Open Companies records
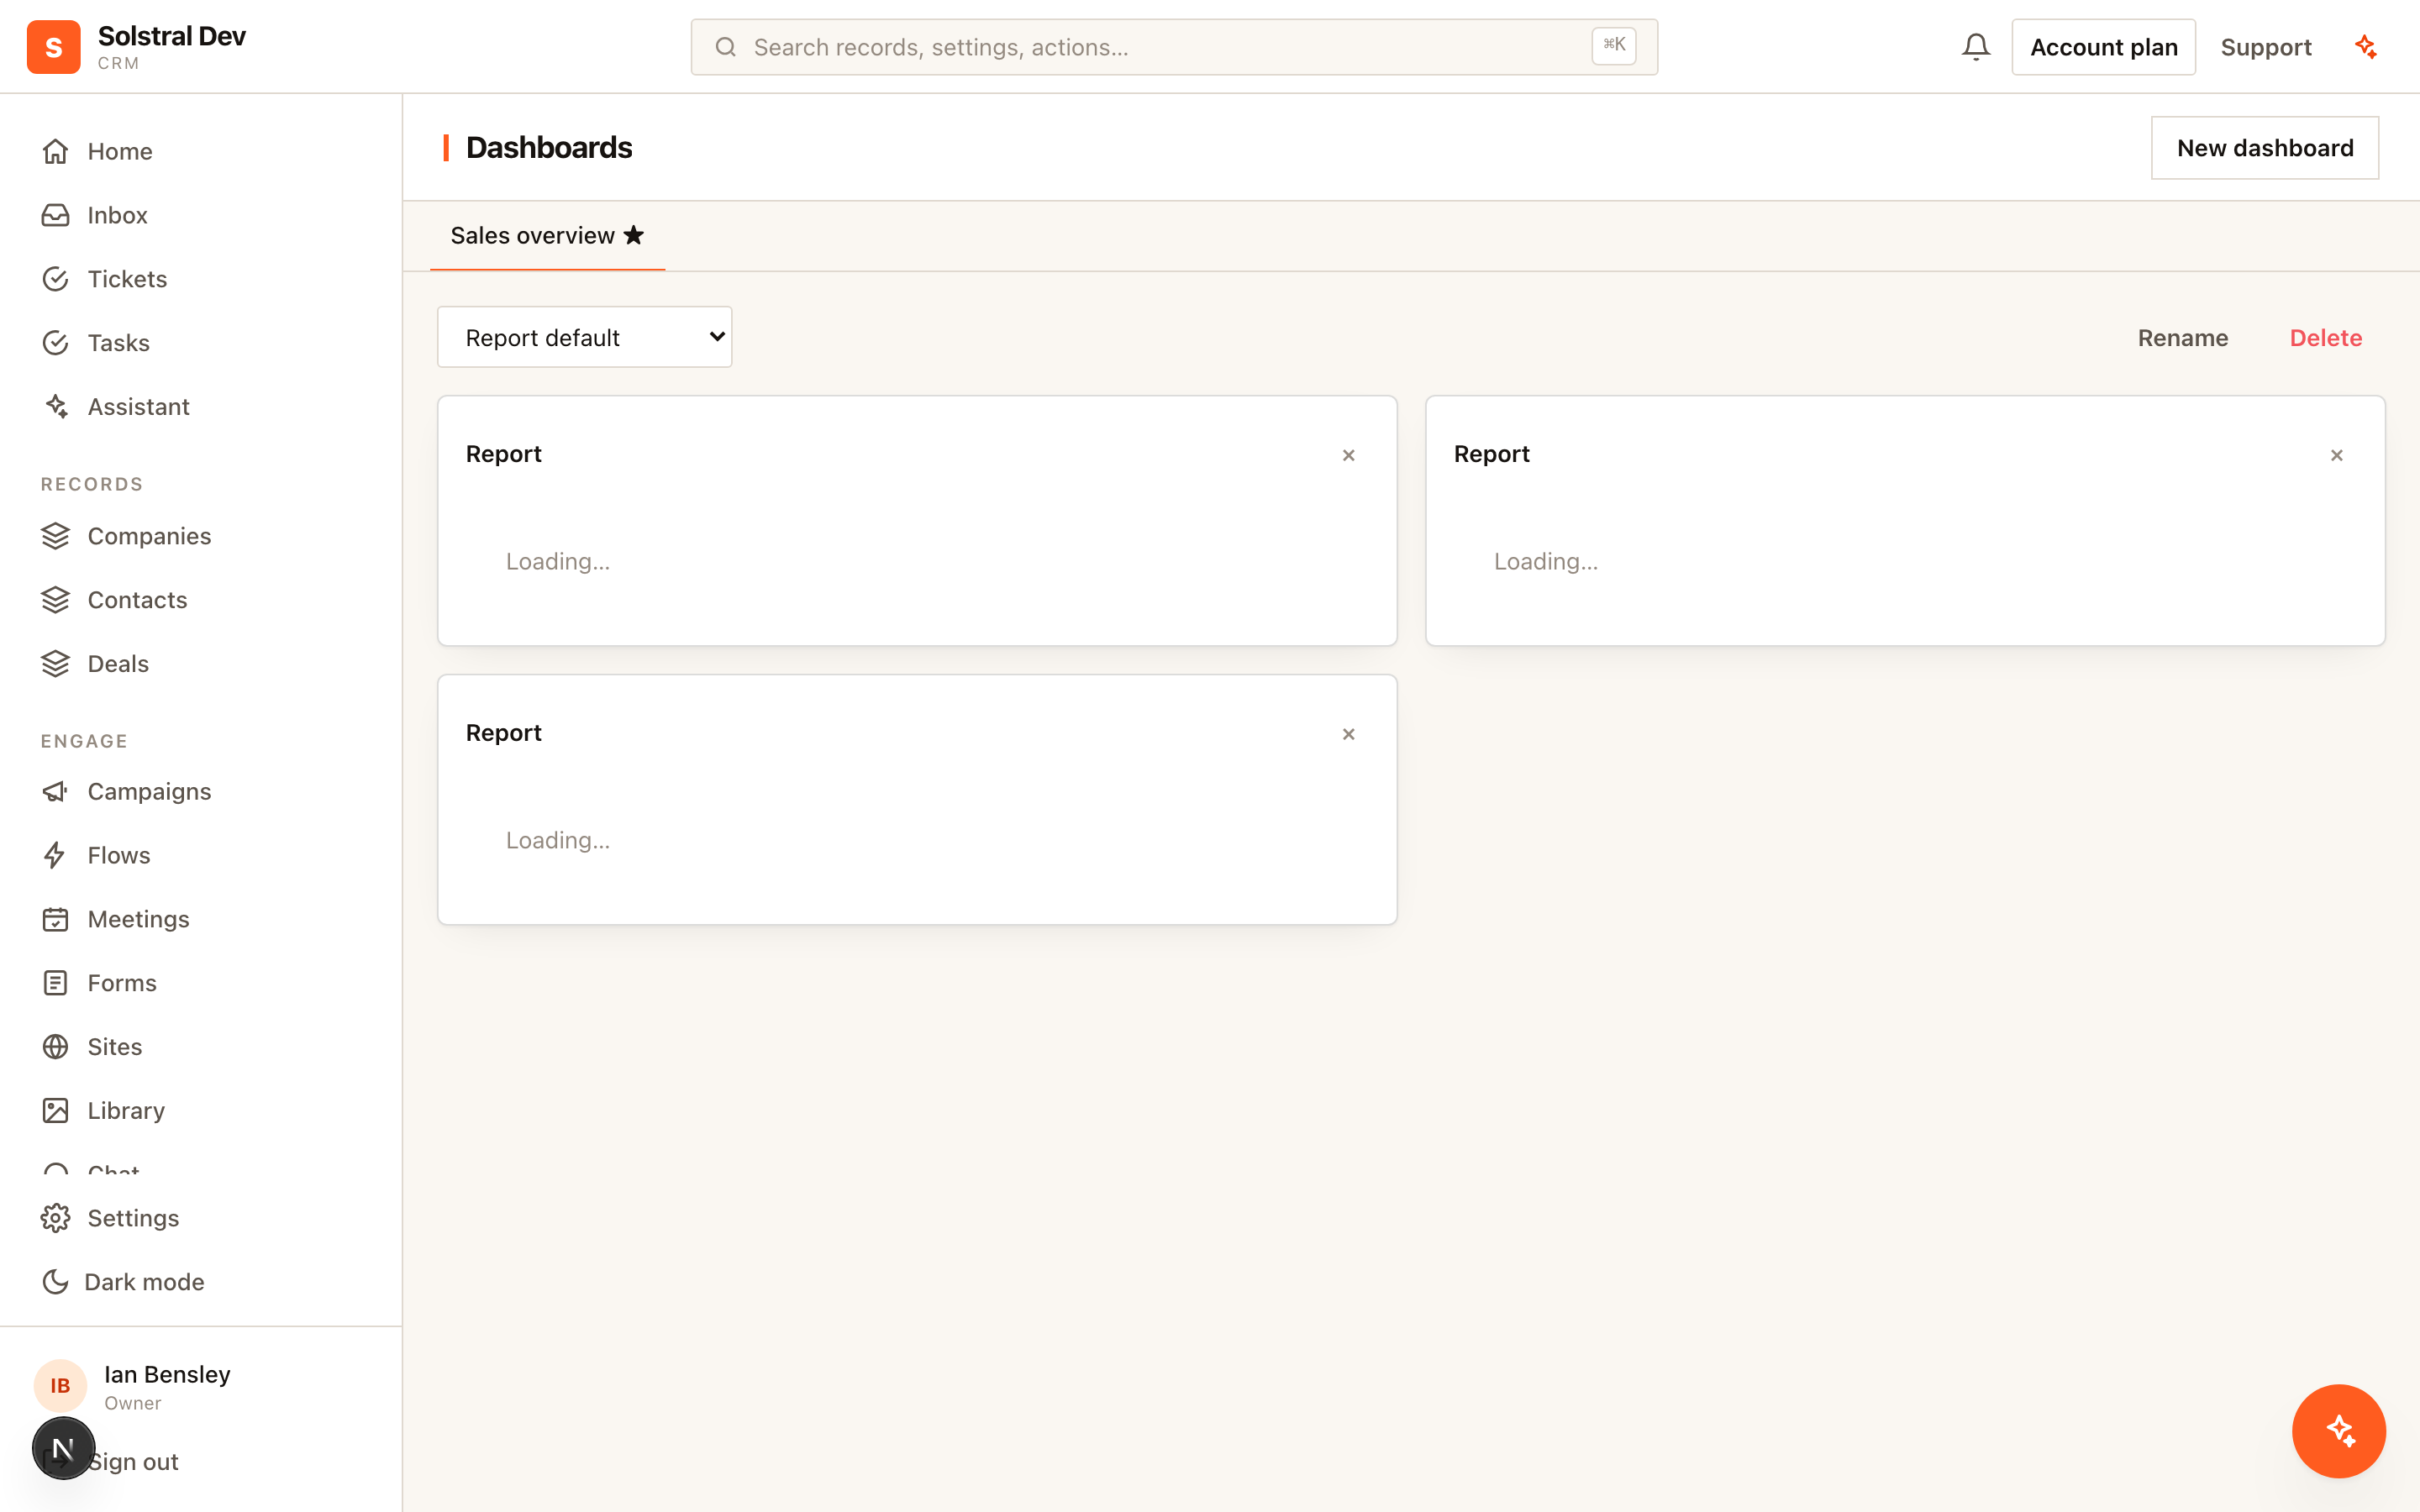 tap(200, 536)
